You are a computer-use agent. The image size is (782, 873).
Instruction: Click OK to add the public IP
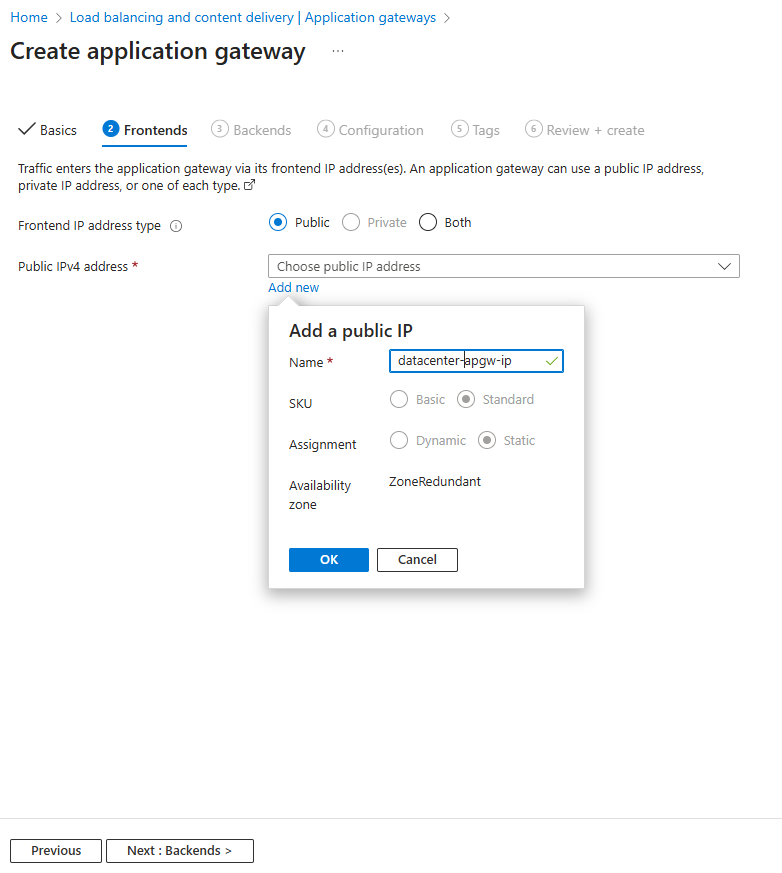tap(329, 560)
